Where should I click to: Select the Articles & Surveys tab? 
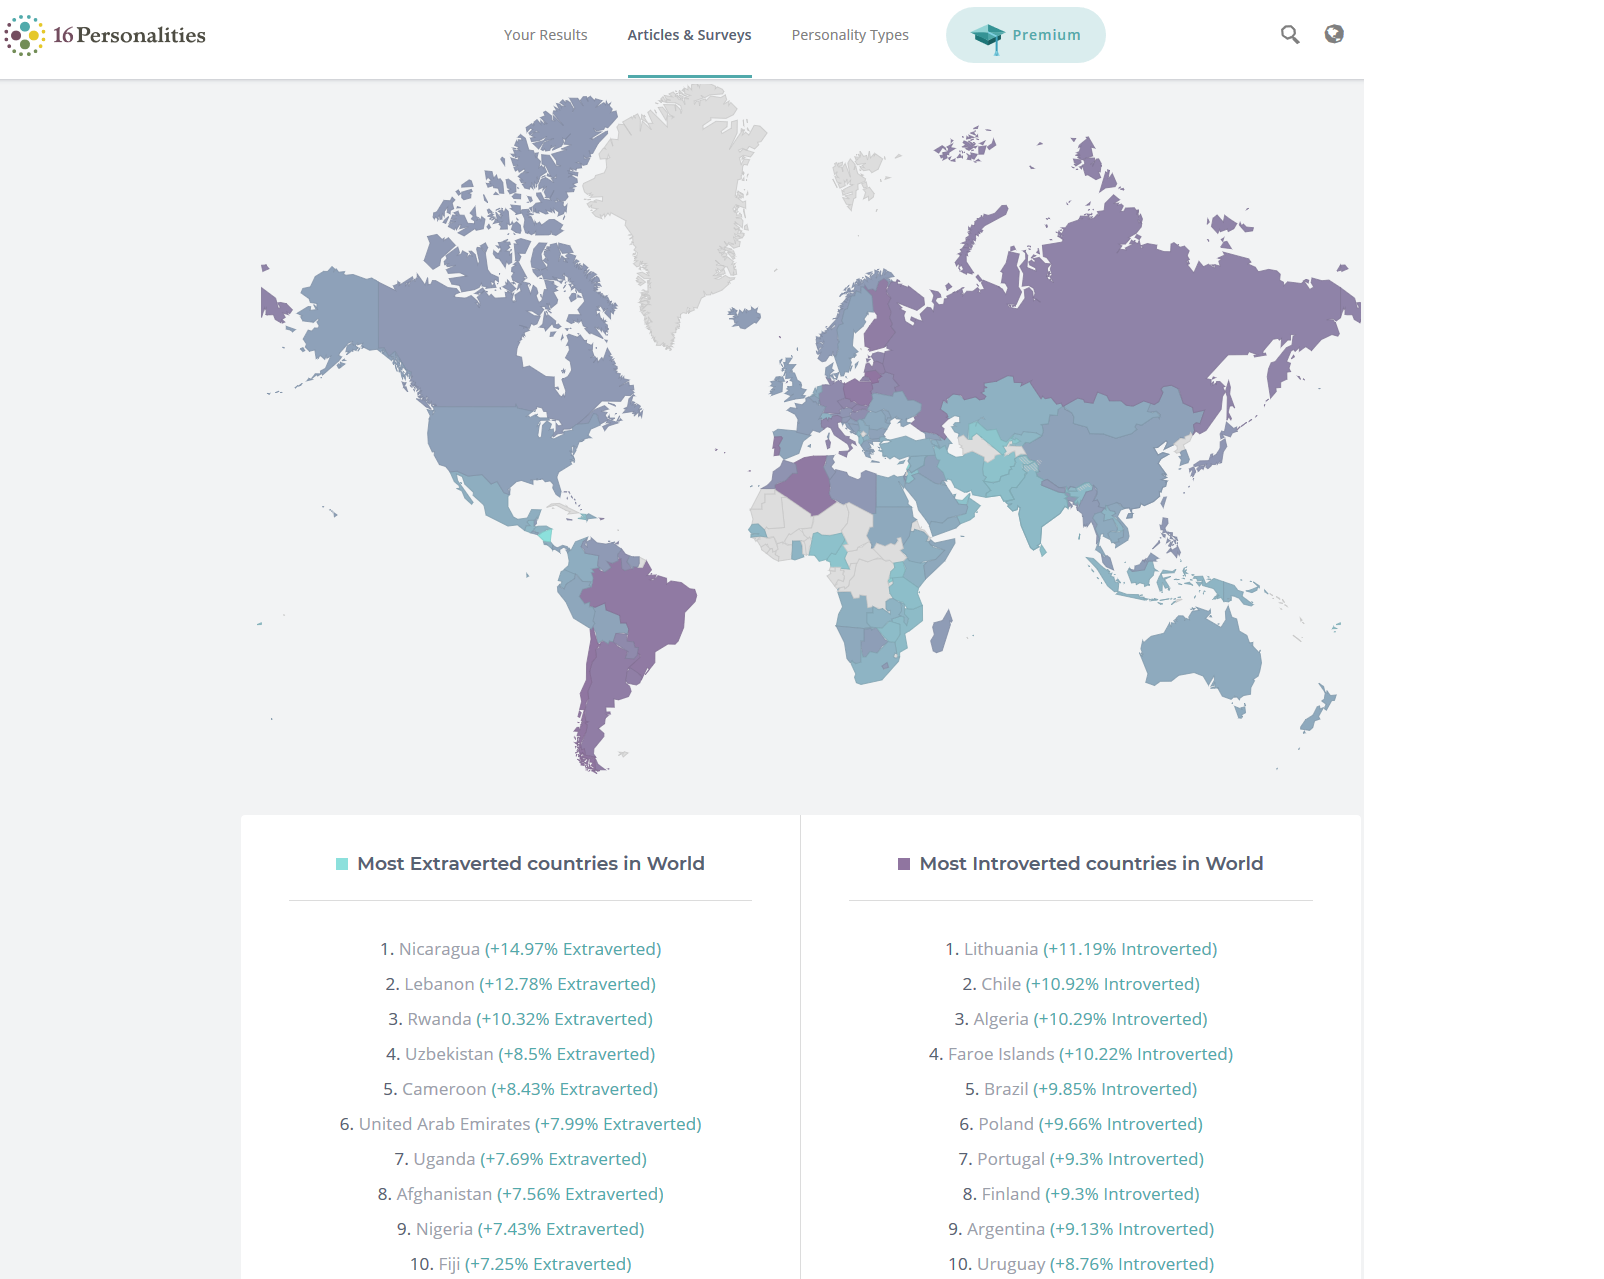click(689, 35)
